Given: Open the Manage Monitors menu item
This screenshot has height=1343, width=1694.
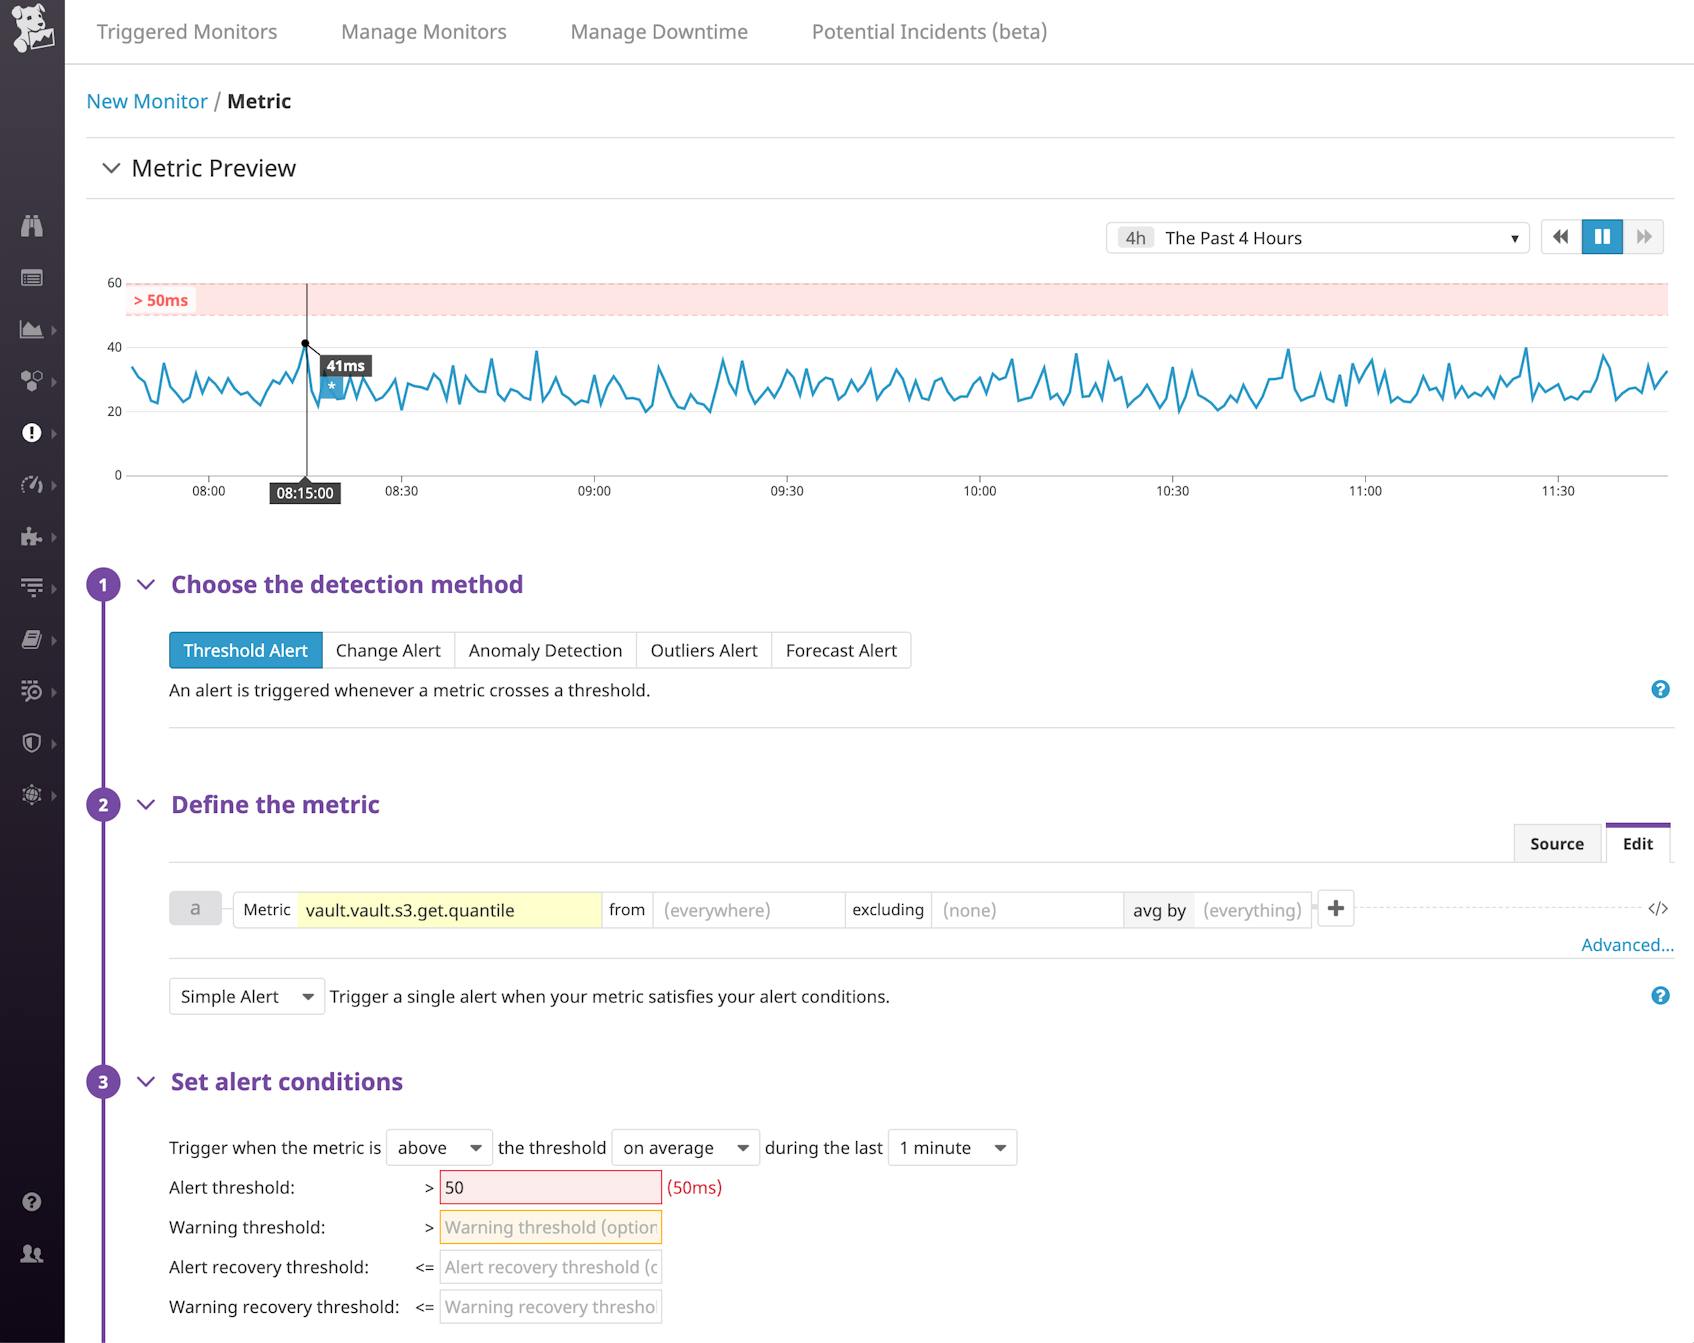Looking at the screenshot, I should [423, 31].
